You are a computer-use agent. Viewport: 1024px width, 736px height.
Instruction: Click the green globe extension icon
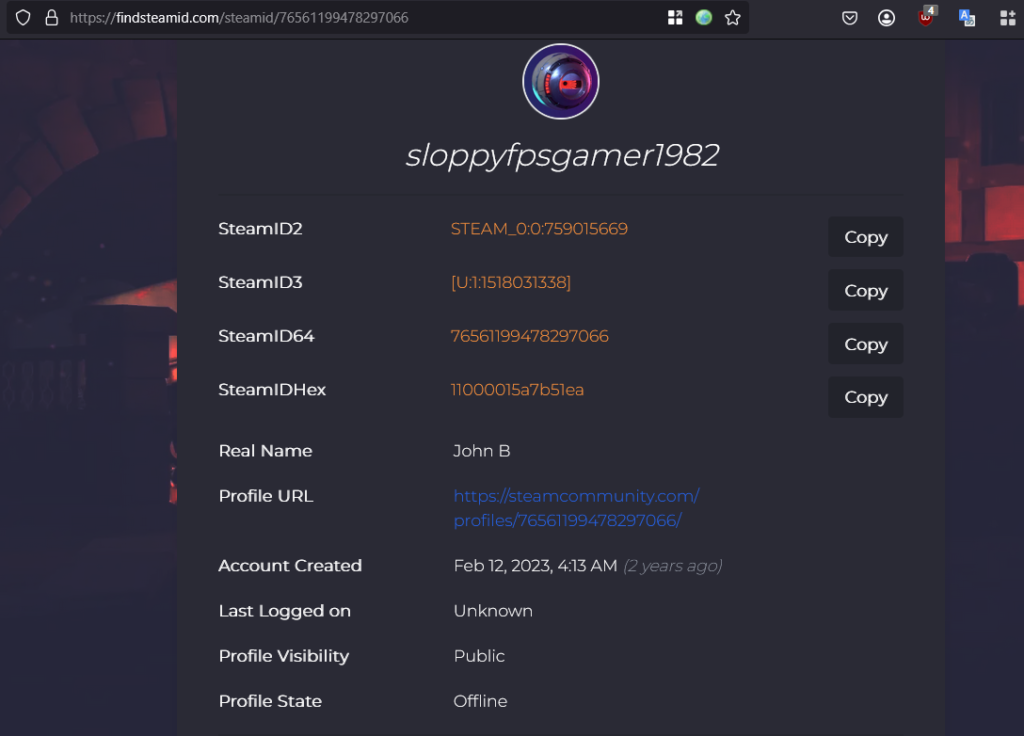(703, 18)
